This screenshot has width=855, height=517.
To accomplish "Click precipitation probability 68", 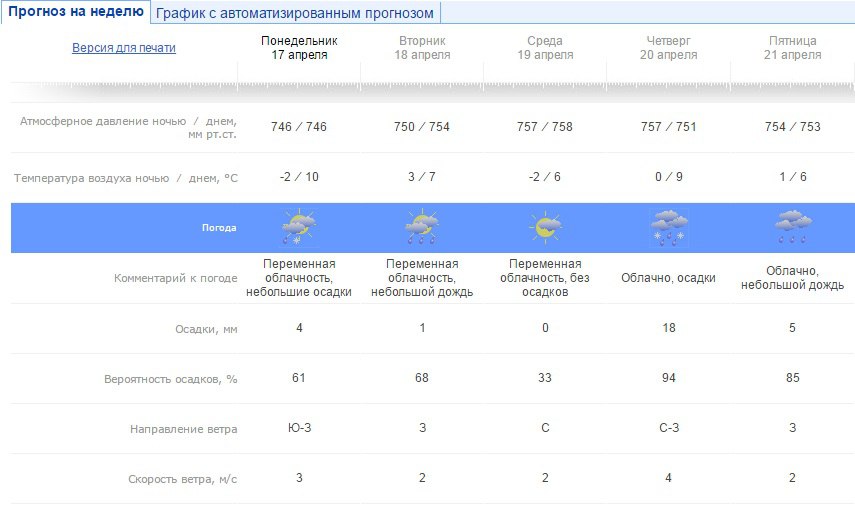I will 422,378.
